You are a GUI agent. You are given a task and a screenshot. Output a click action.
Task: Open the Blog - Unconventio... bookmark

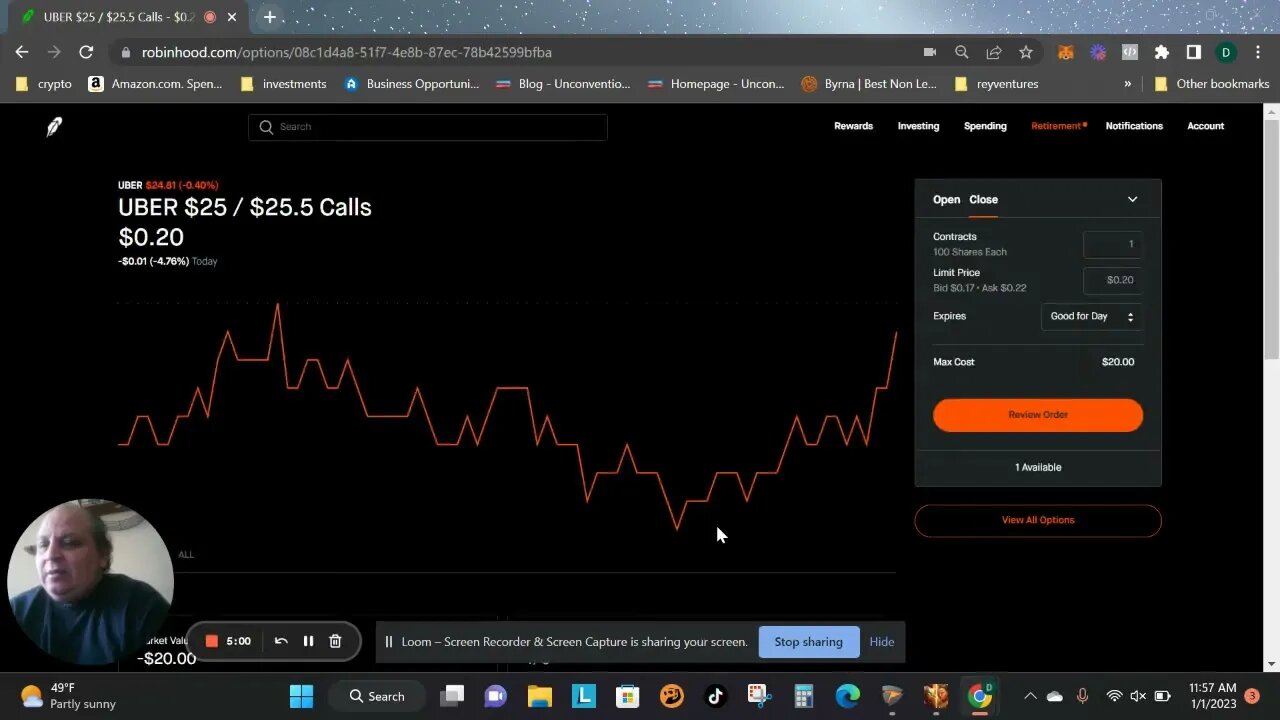coord(564,84)
